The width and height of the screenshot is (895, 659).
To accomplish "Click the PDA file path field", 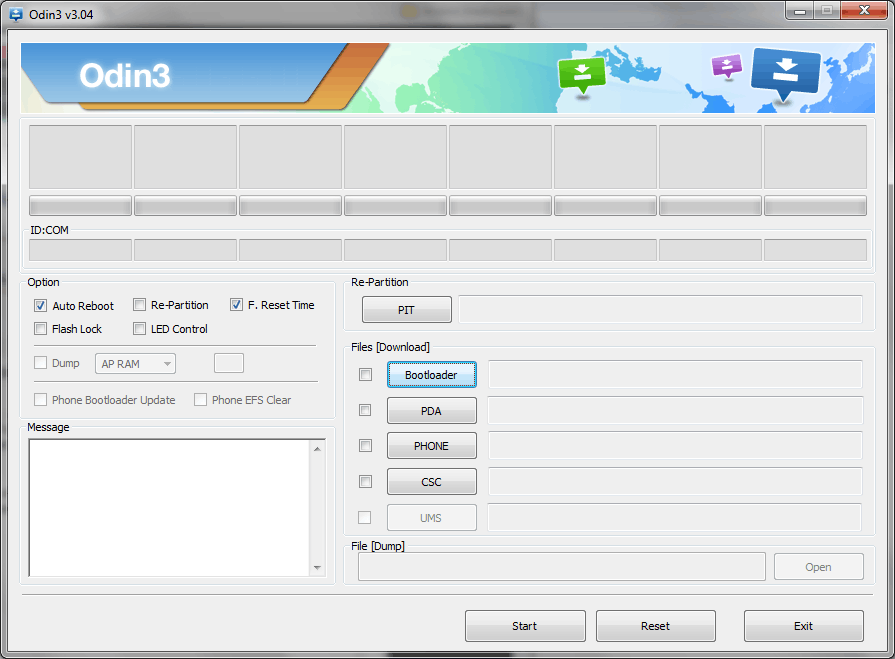I will [x=675, y=410].
